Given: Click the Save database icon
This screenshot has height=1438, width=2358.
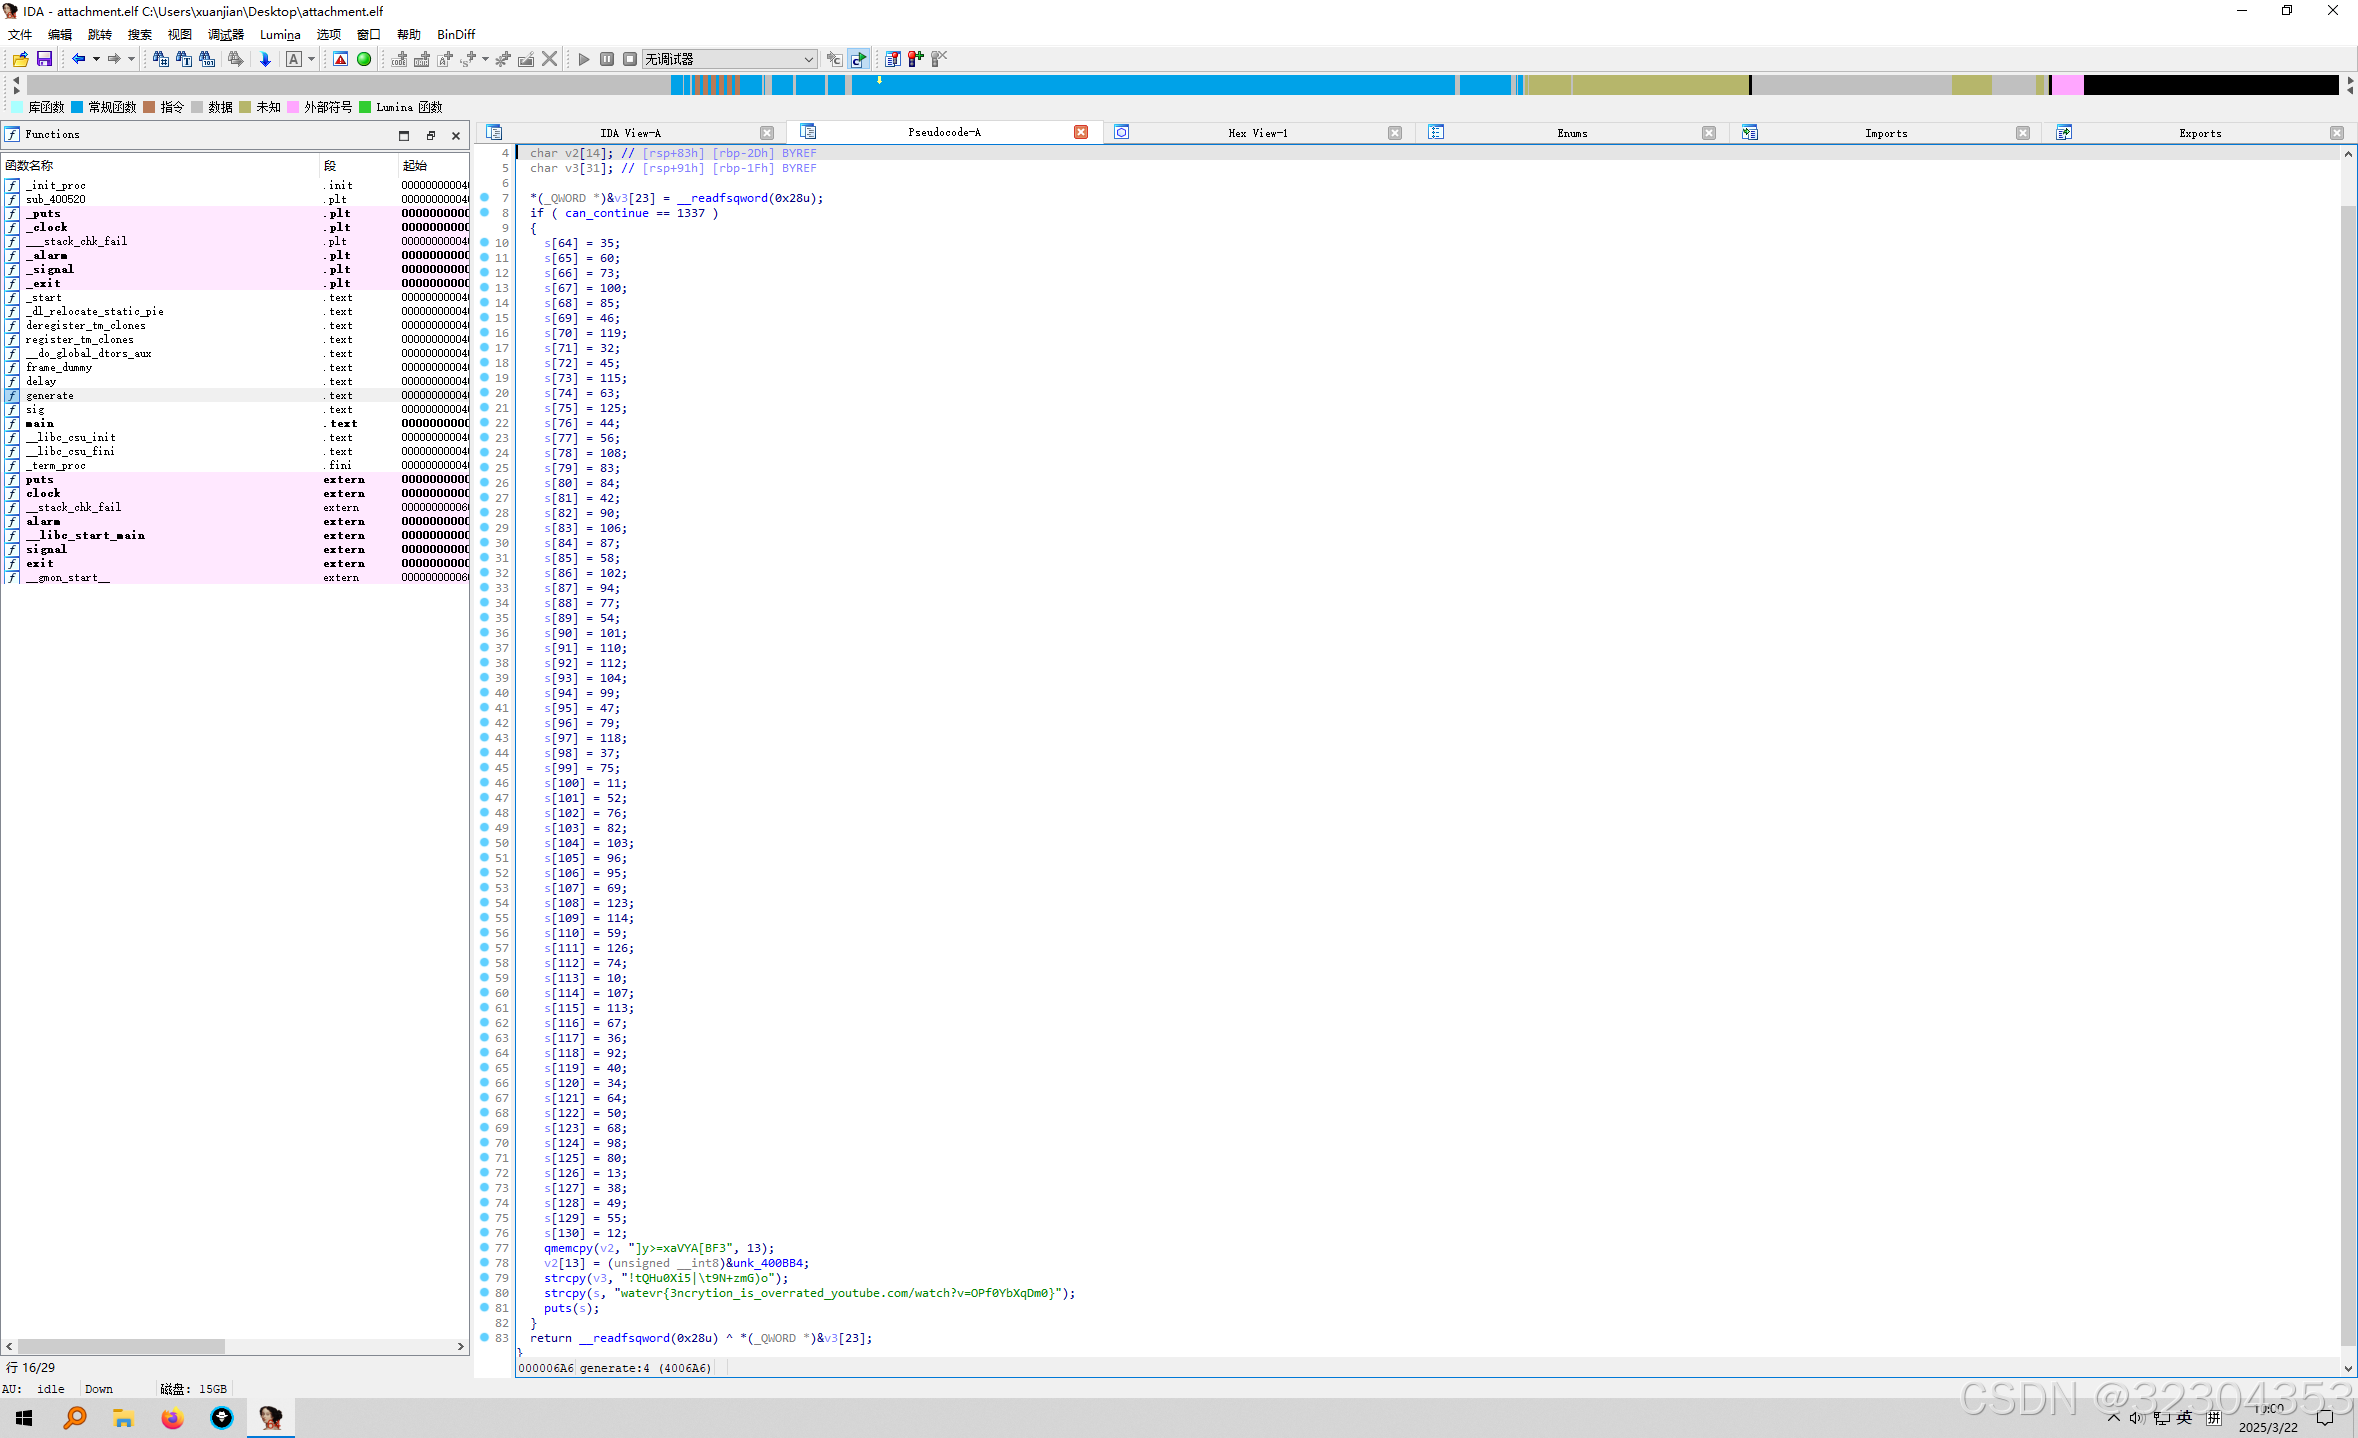Looking at the screenshot, I should click(44, 59).
